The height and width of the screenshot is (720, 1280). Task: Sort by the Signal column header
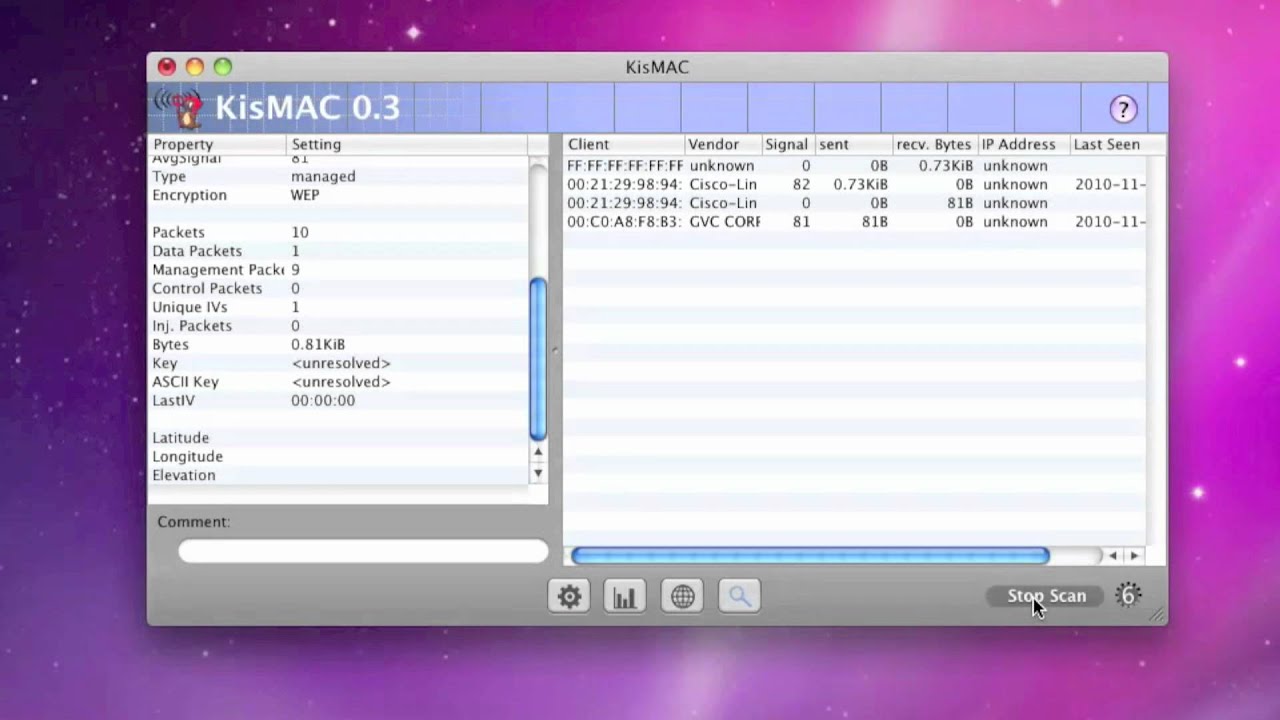pyautogui.click(x=788, y=144)
